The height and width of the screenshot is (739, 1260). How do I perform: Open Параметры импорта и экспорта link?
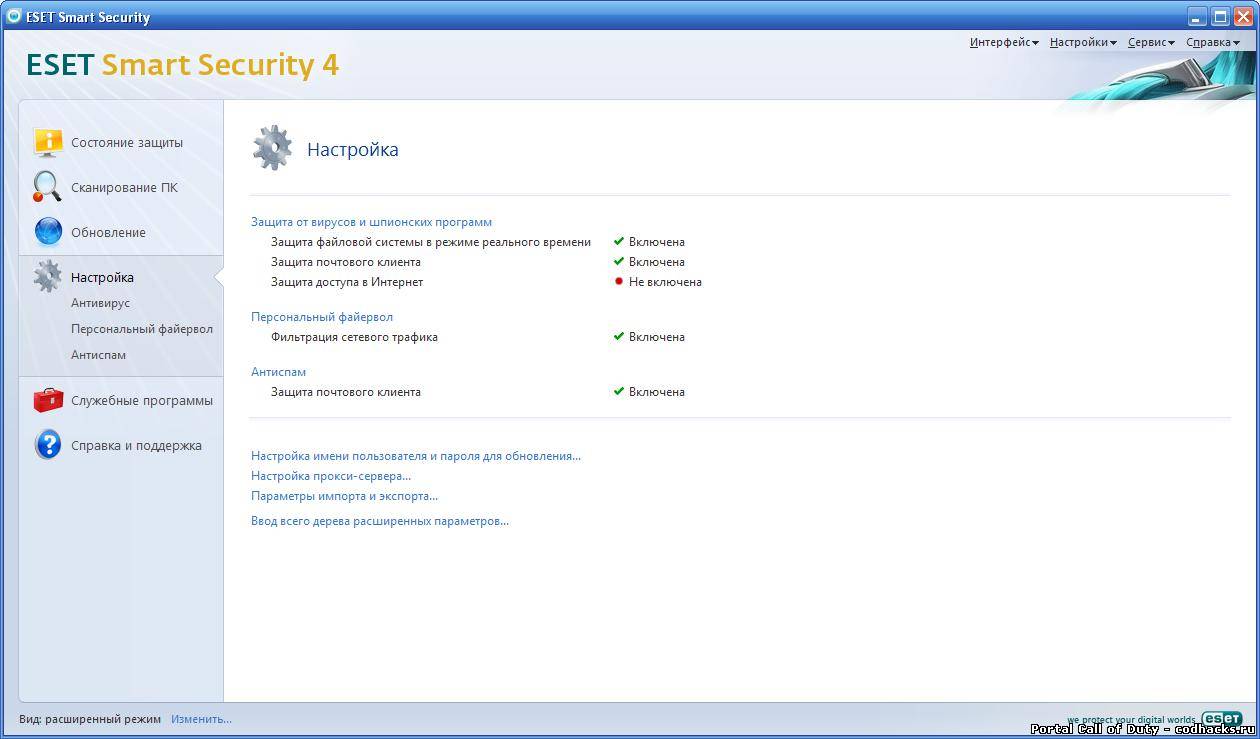coord(344,496)
